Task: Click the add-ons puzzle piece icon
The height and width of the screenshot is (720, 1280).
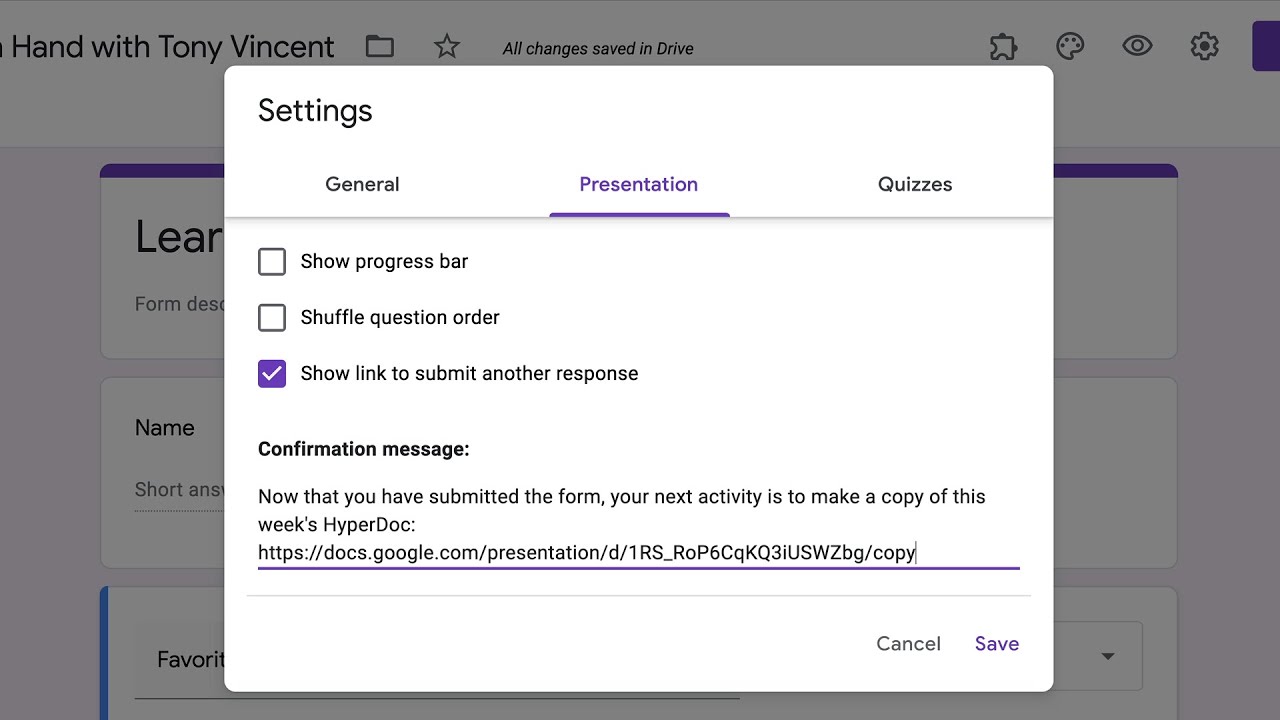Action: (1003, 46)
